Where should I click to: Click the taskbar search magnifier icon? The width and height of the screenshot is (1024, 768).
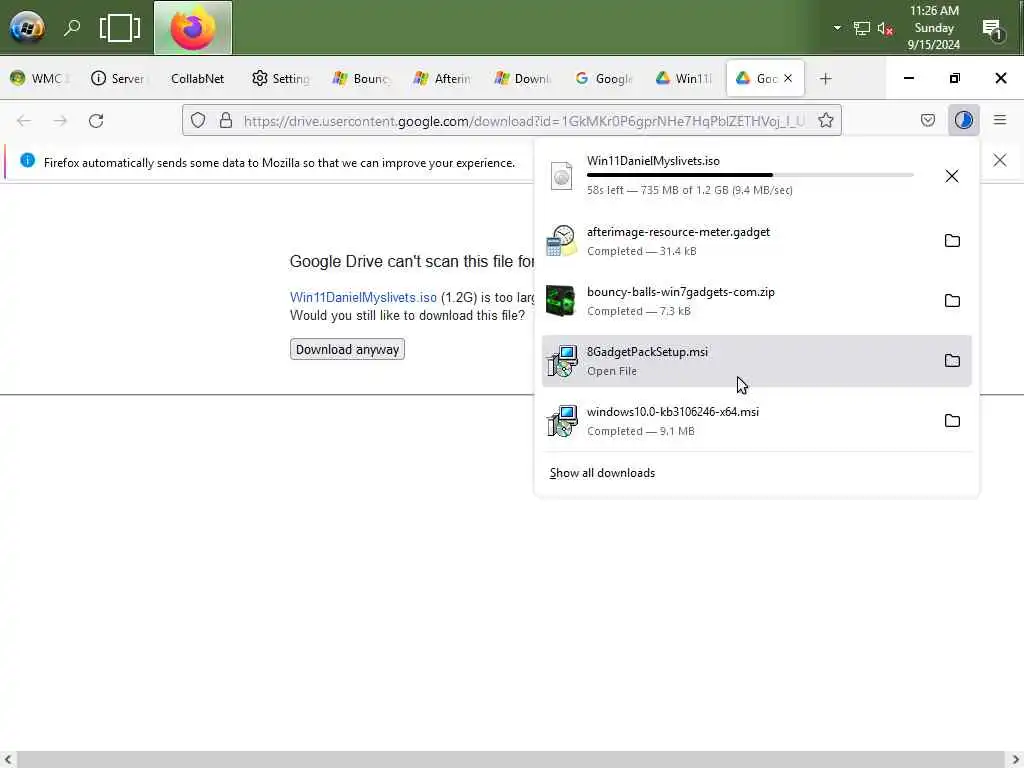pyautogui.click(x=72, y=28)
